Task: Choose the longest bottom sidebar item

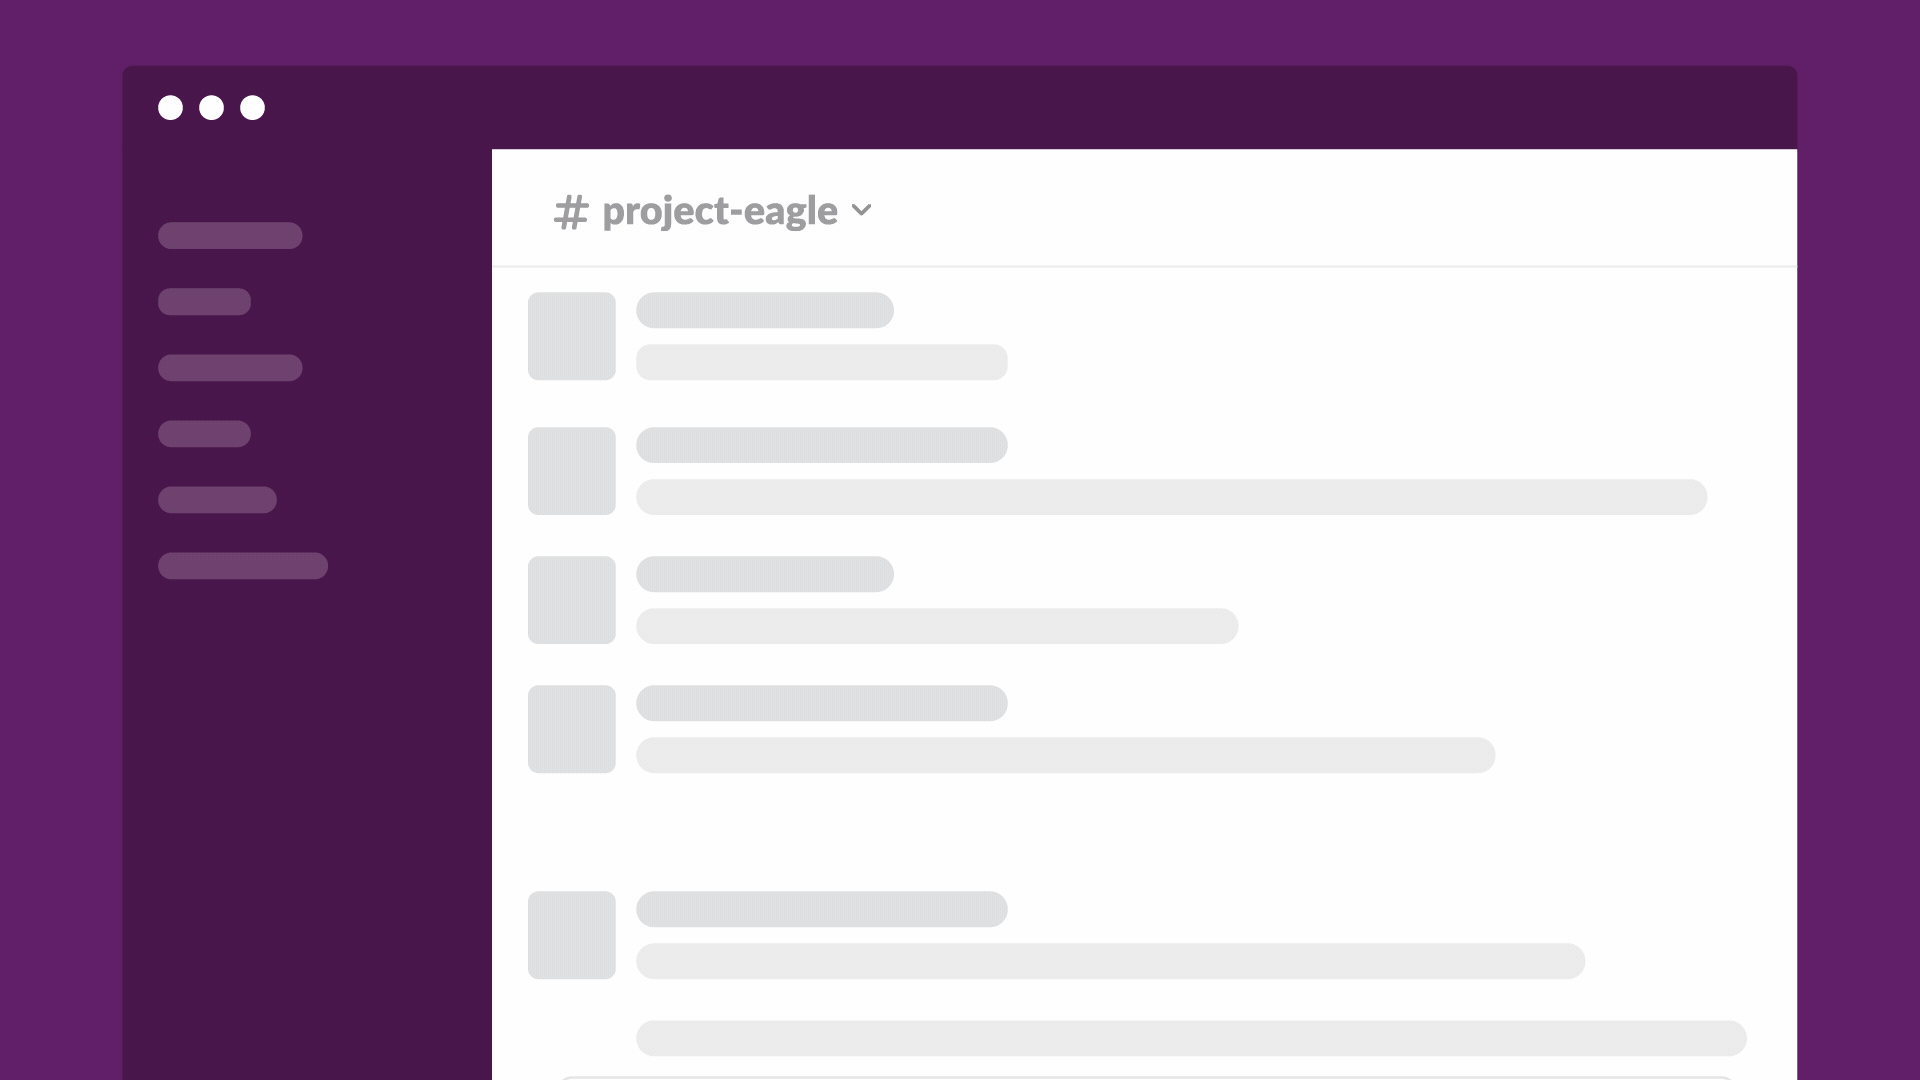Action: (x=243, y=565)
